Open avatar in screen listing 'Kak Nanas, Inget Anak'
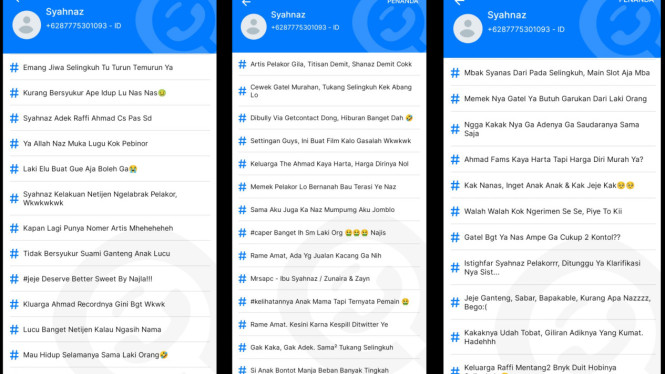Viewport: 665px width, 374px height. (467, 29)
